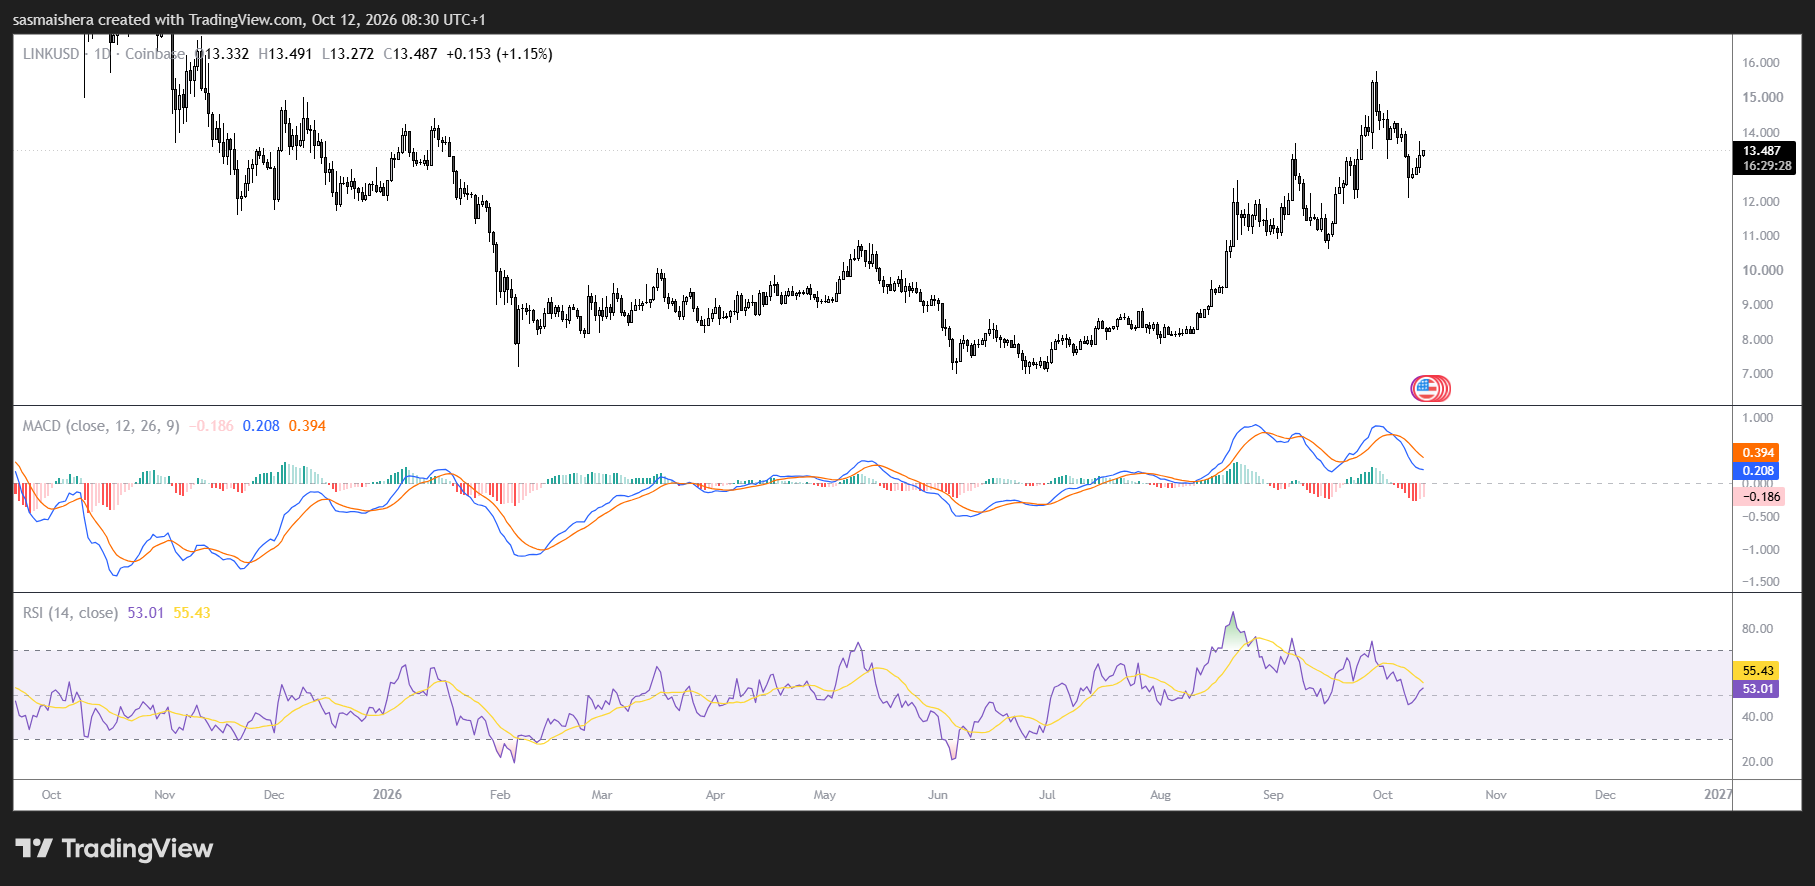Click the RSI (14, close) legend

70,613
